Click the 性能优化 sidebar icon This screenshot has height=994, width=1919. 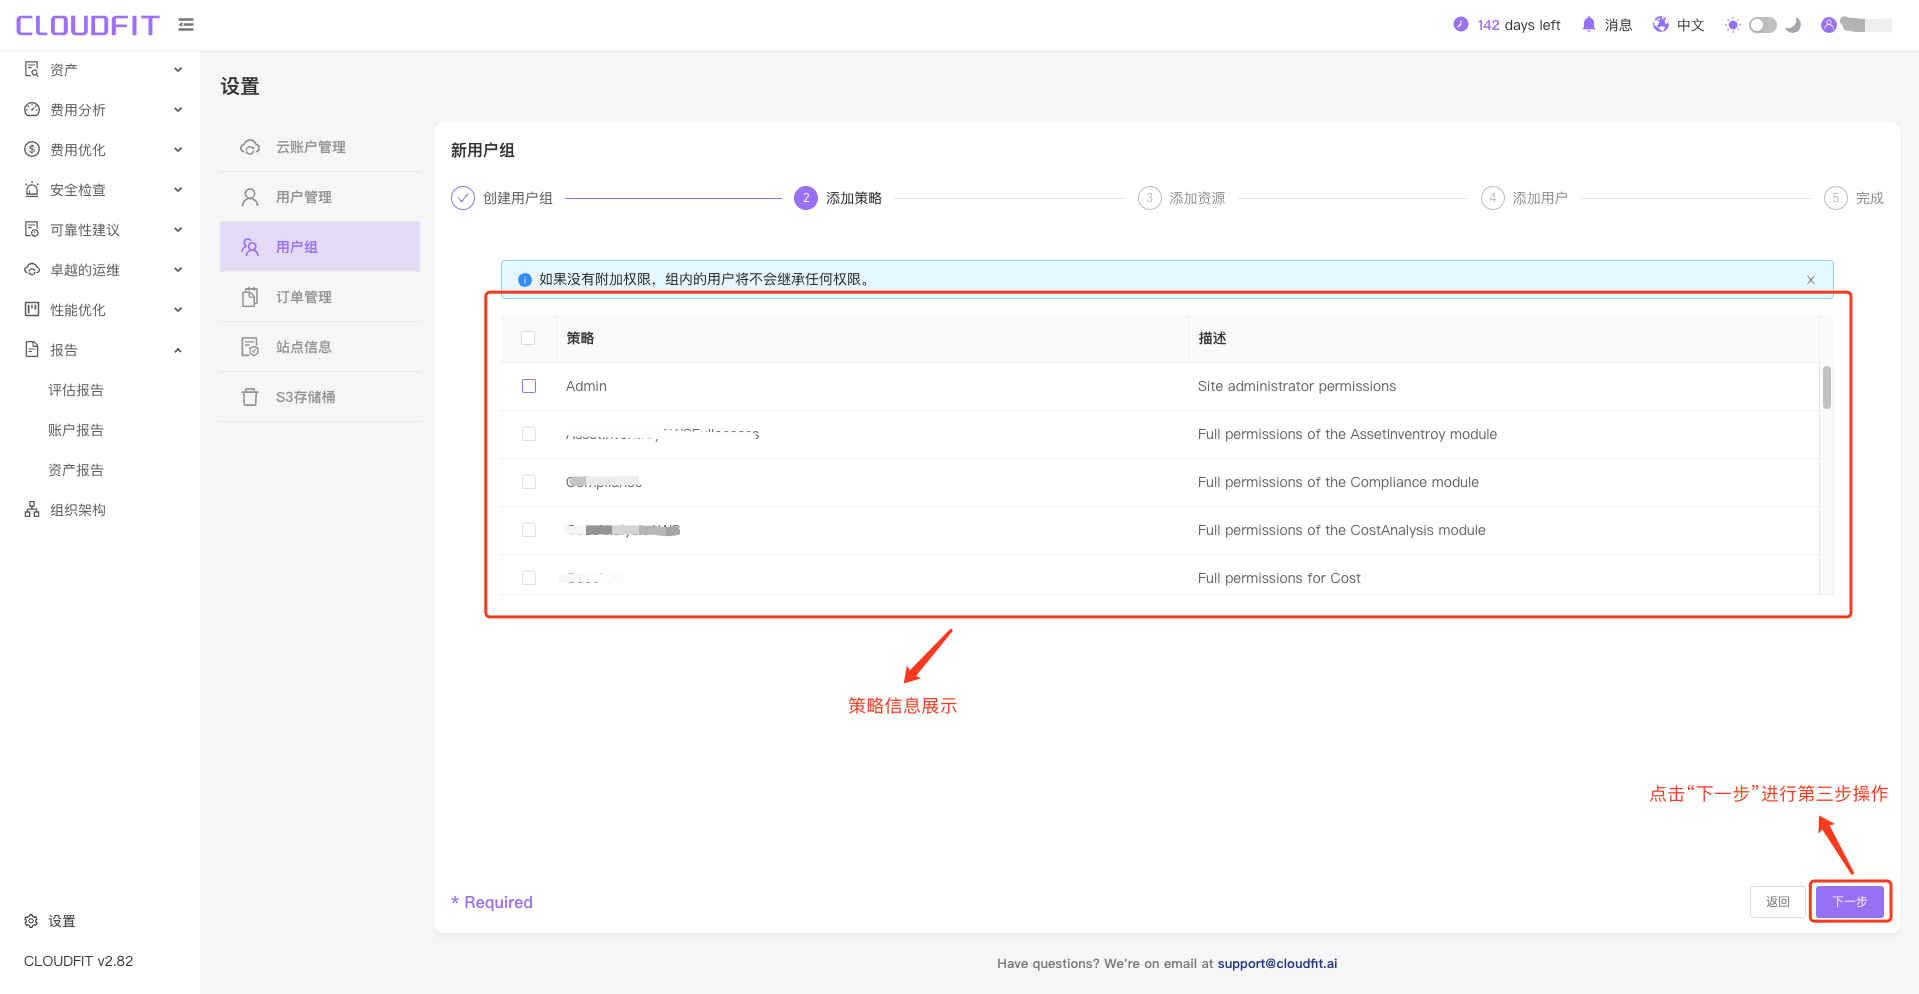[x=32, y=309]
